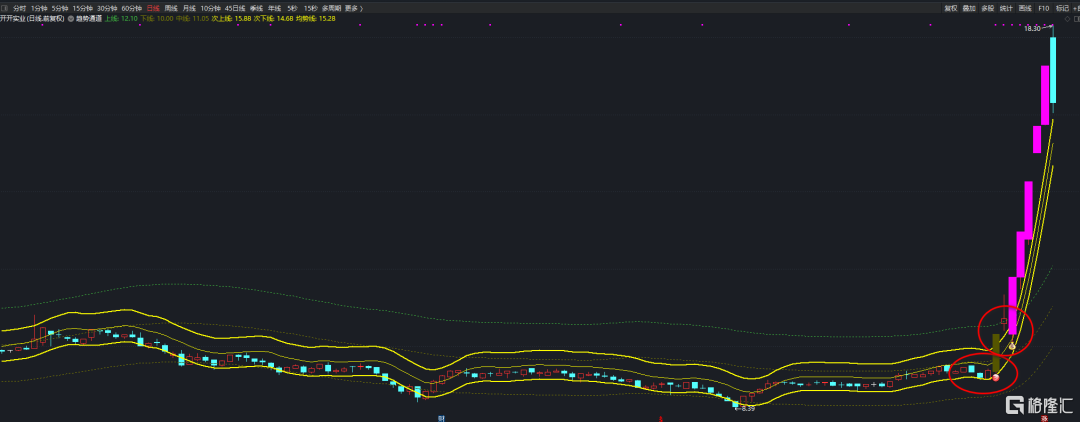1080x422 pixels.
Task: Click the diamond icon below the 标记 button
Action: point(1067,19)
